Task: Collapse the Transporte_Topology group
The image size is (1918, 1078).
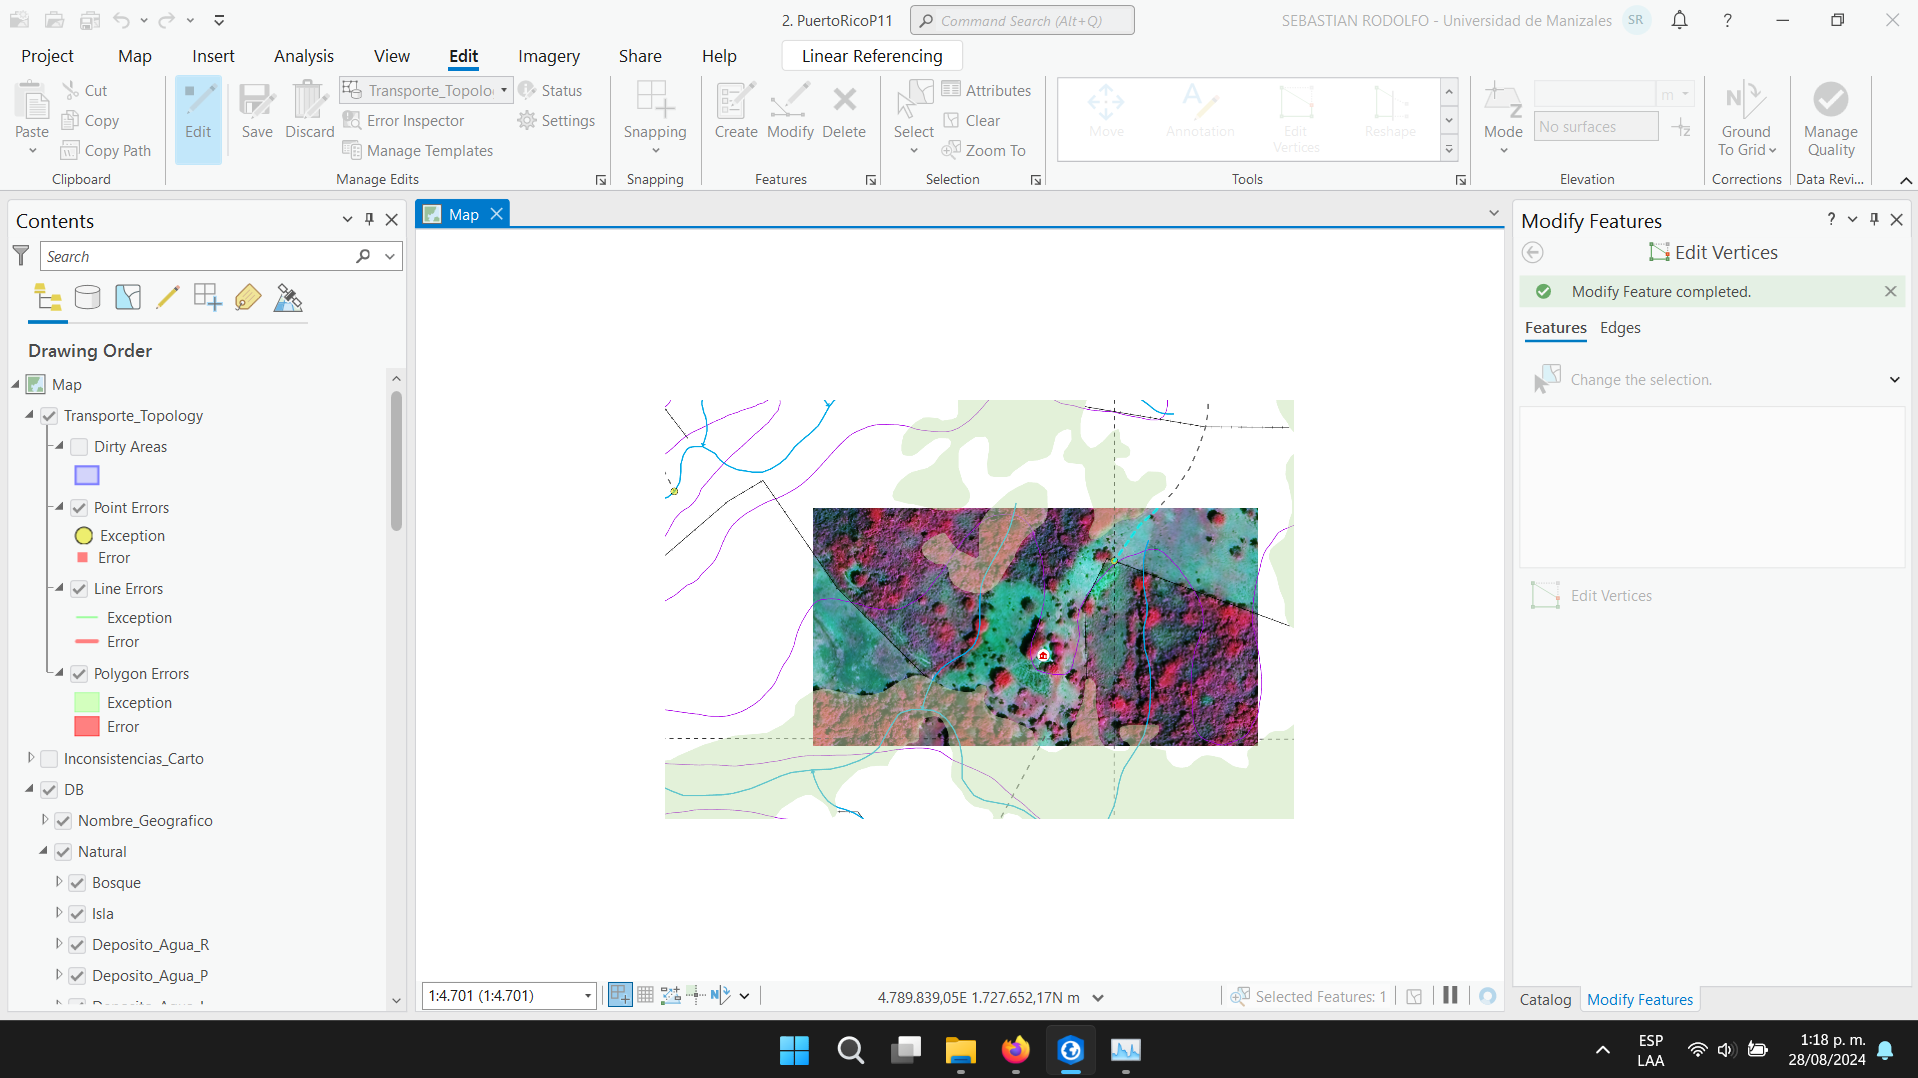Action: click(28, 415)
